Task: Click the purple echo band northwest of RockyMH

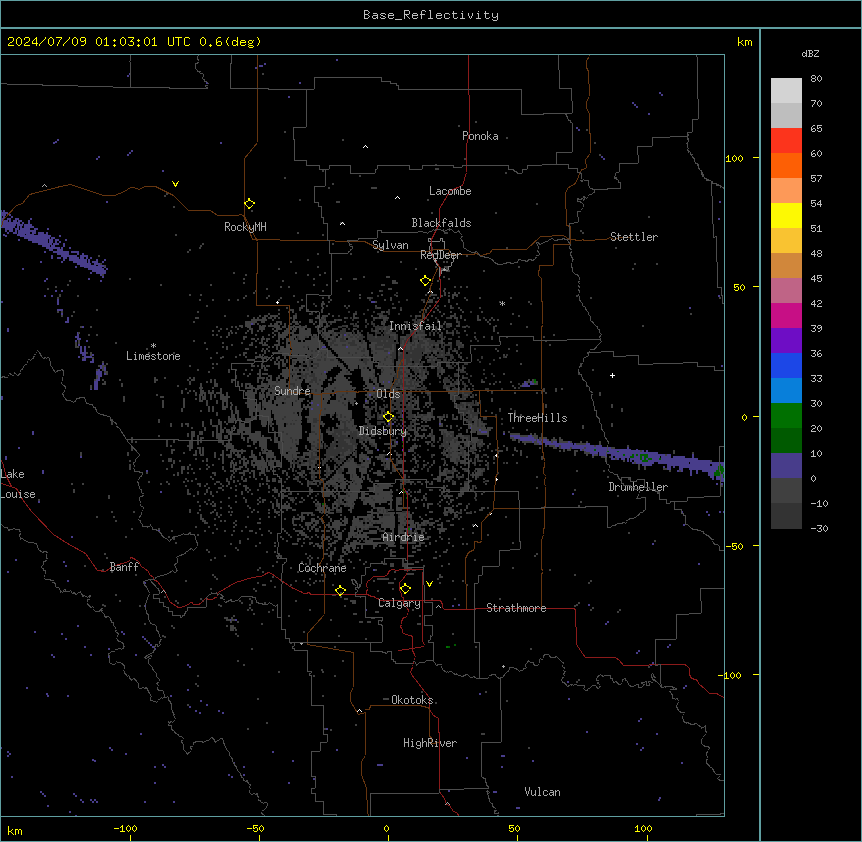Action: pyautogui.click(x=55, y=245)
